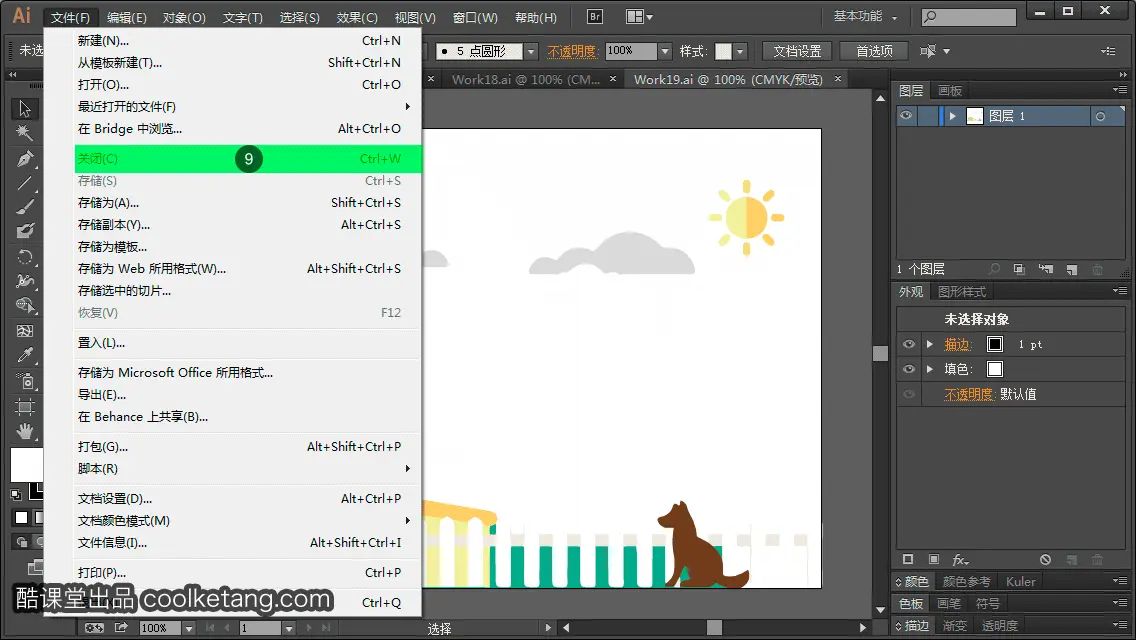Toggle lock column for 图层 1
1136x640 pixels.
coord(927,116)
